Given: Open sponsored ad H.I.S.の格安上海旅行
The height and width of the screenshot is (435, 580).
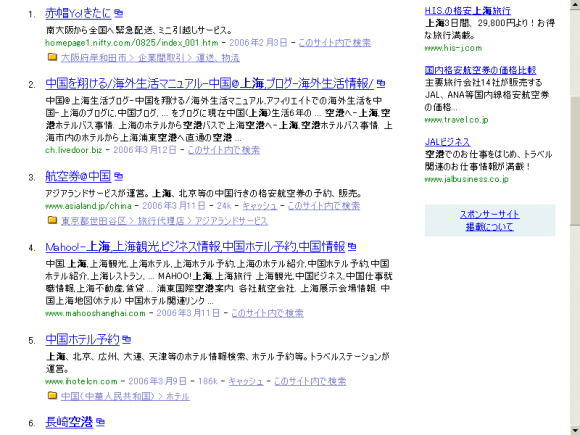Looking at the screenshot, I should tap(468, 11).
